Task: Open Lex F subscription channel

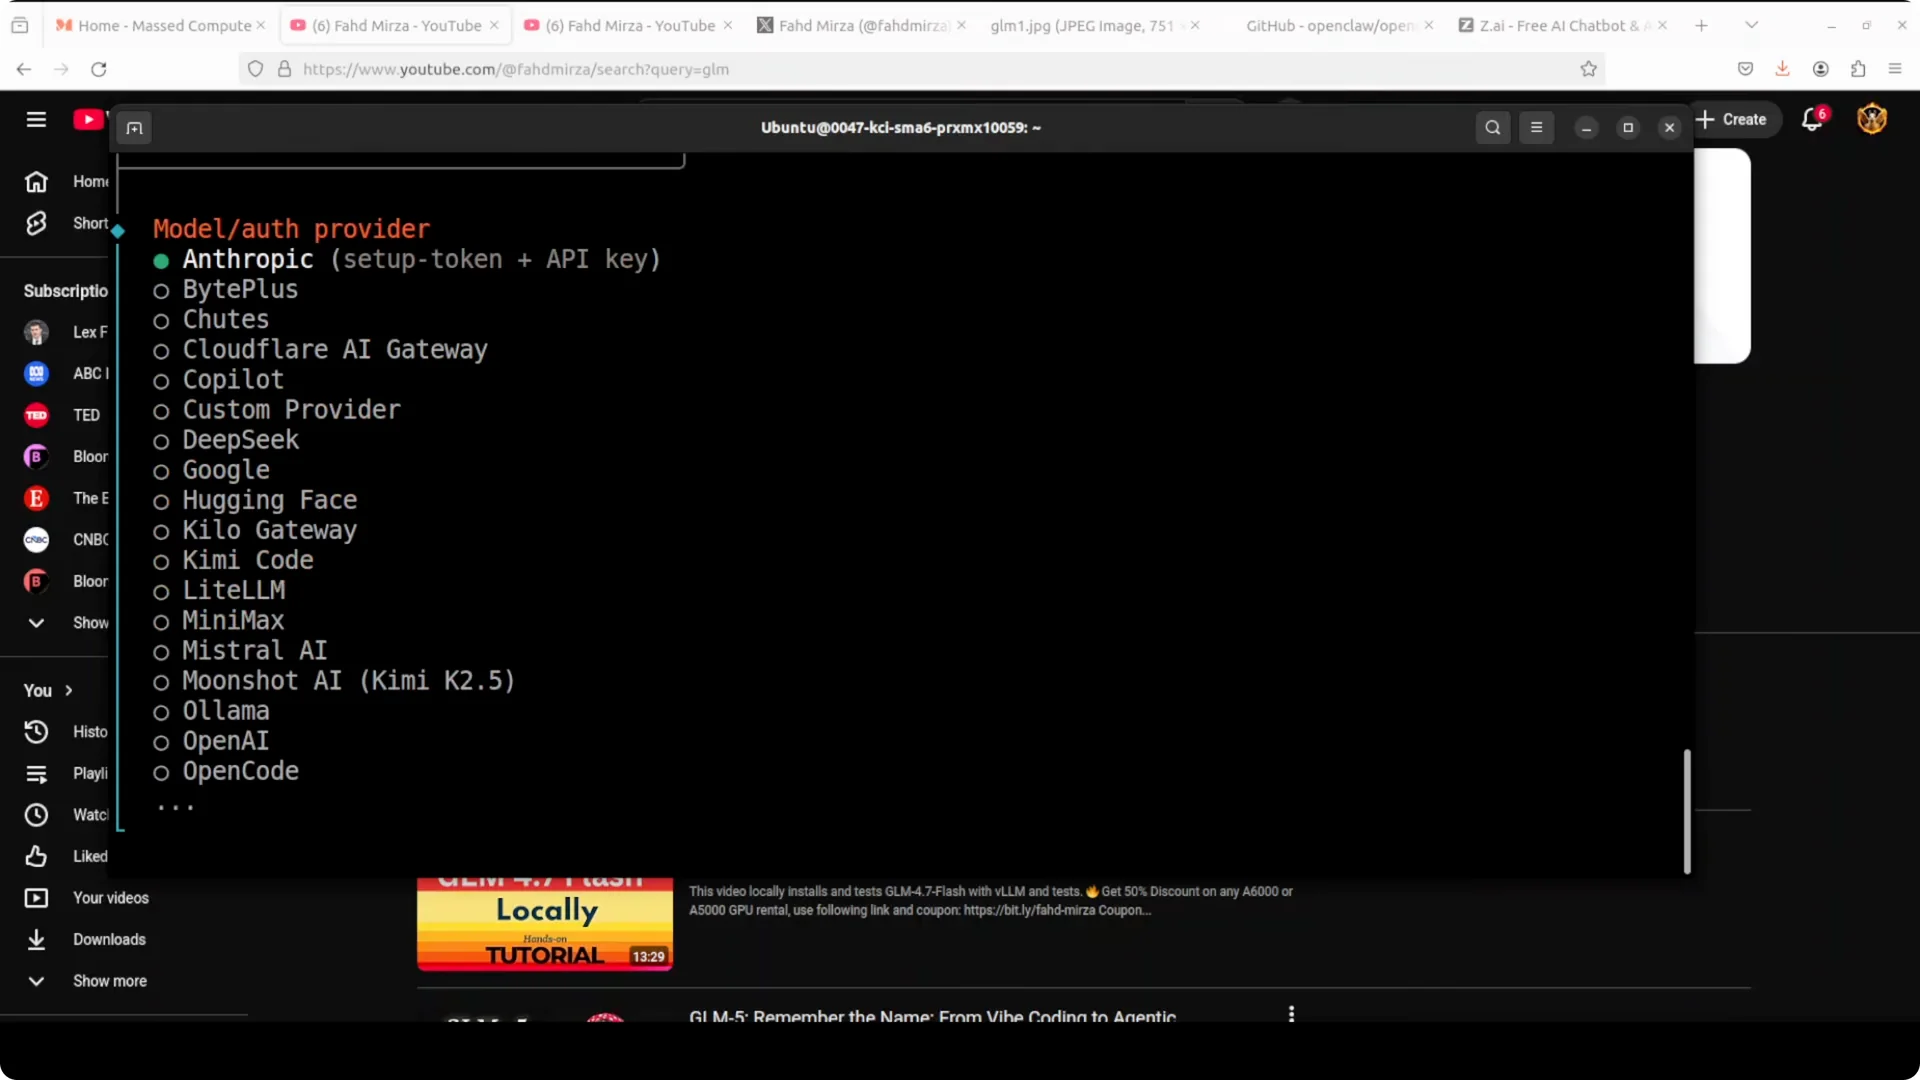Action: tap(65, 332)
